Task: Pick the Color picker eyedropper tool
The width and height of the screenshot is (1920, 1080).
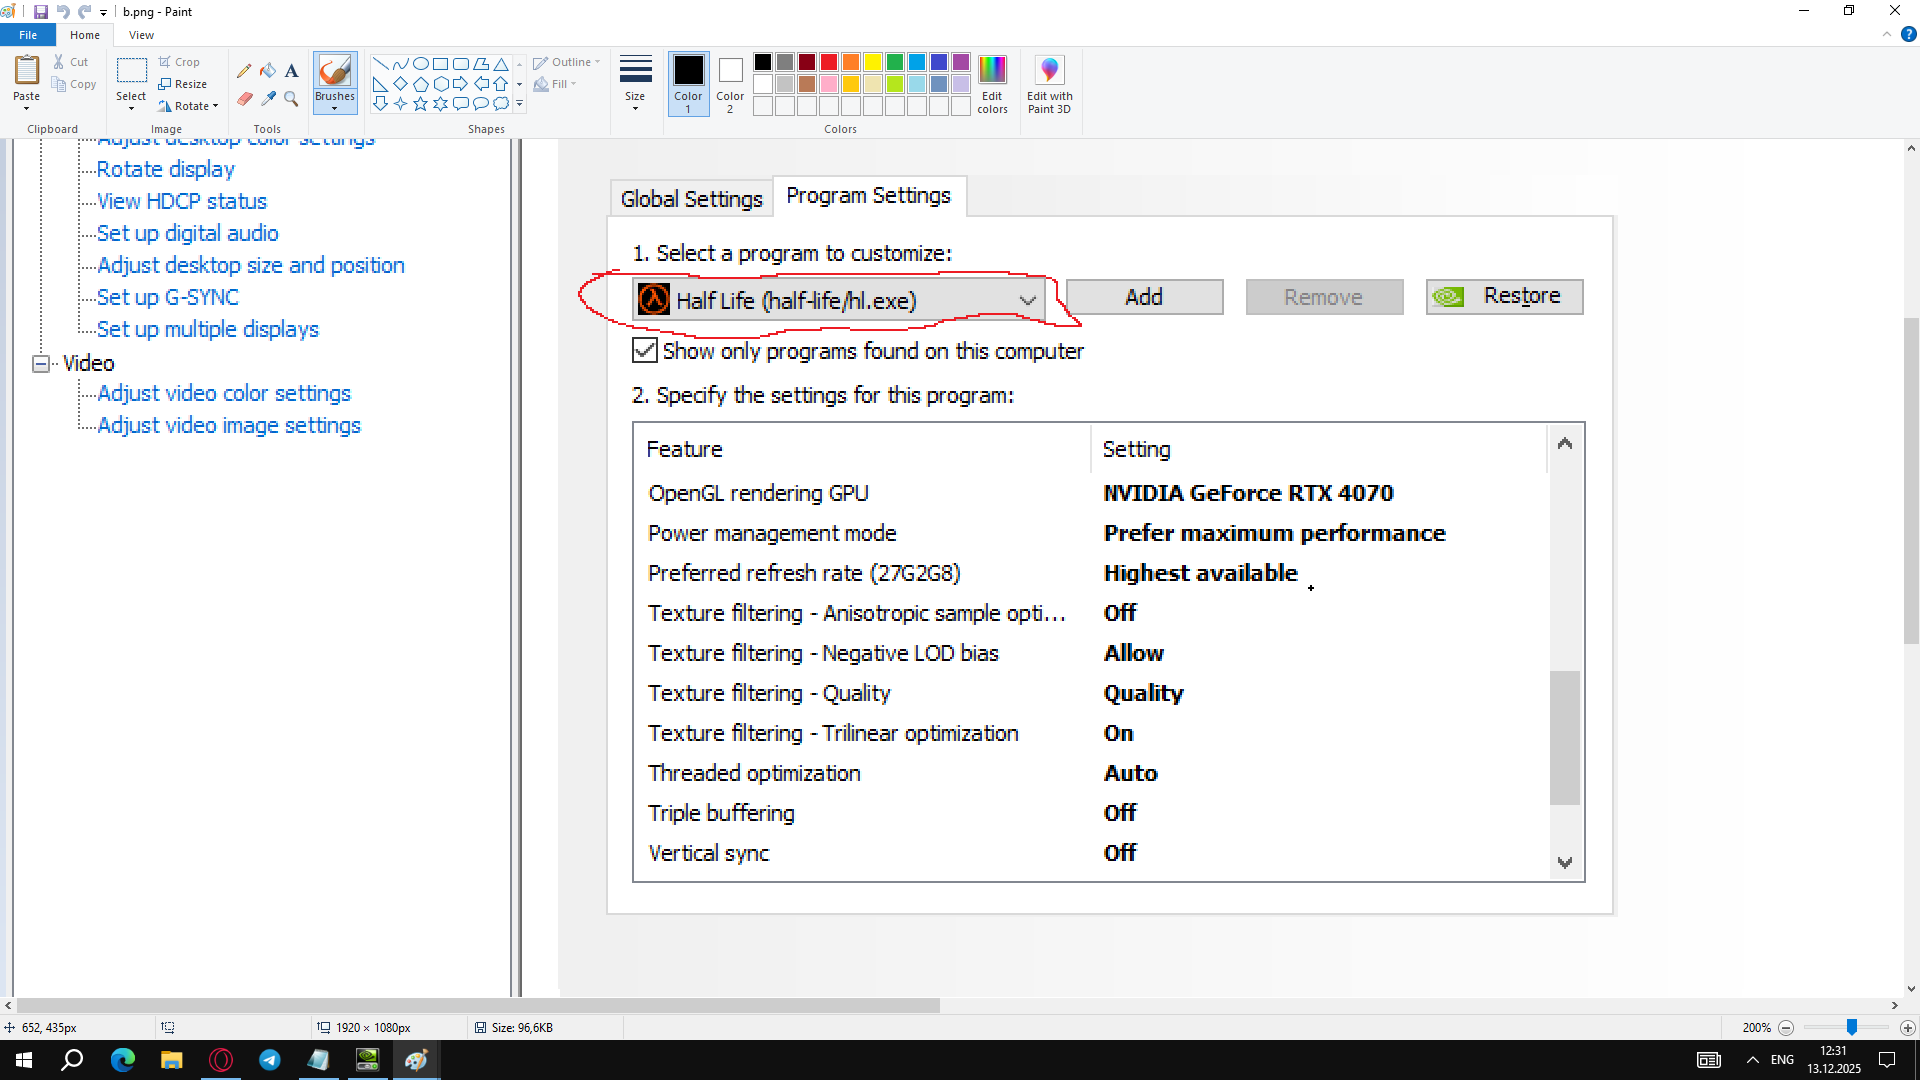Action: (x=268, y=99)
